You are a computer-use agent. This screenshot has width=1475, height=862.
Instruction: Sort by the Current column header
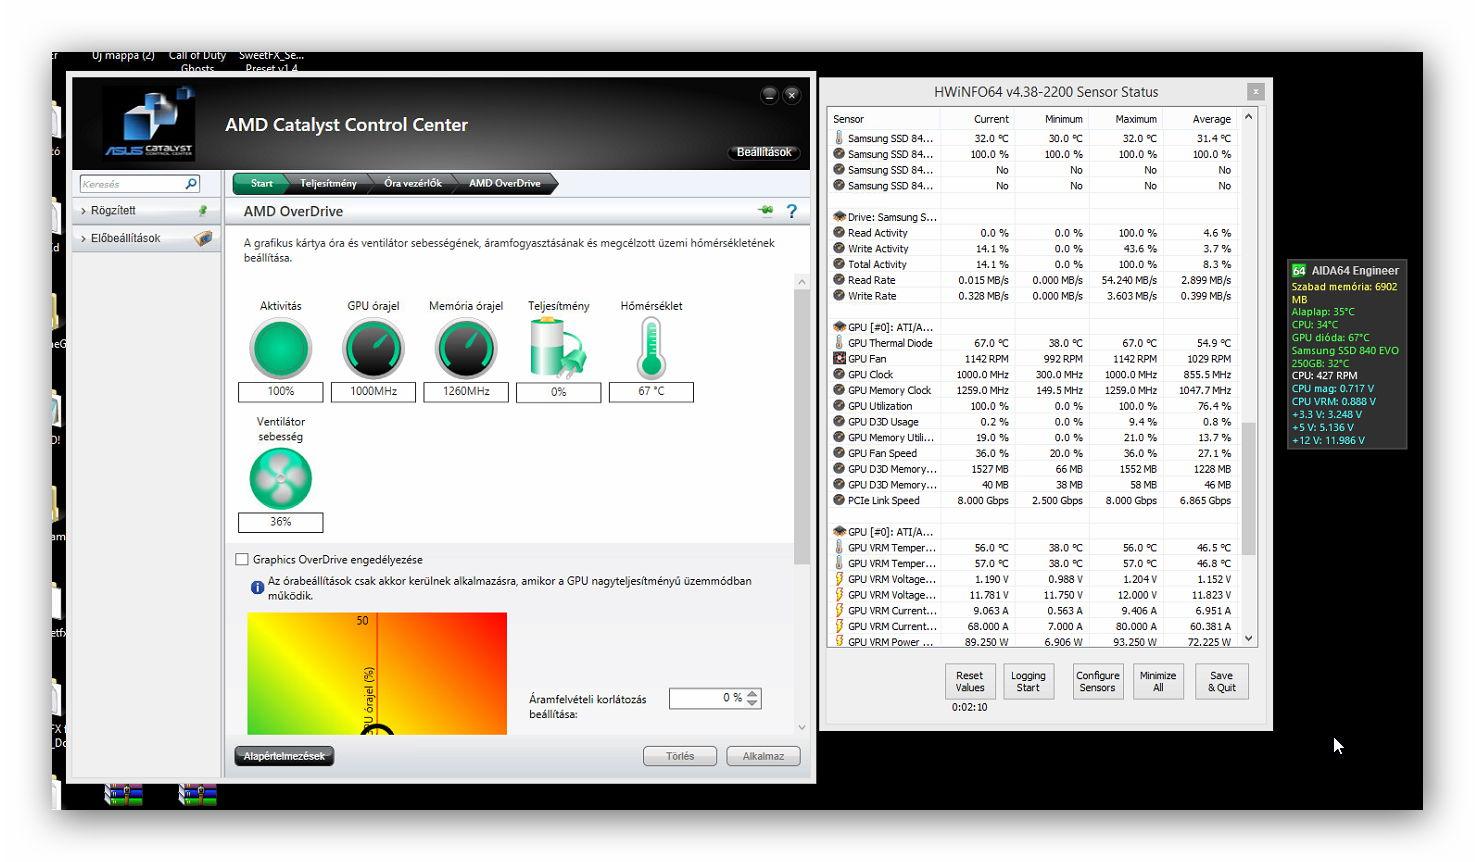[x=977, y=119]
